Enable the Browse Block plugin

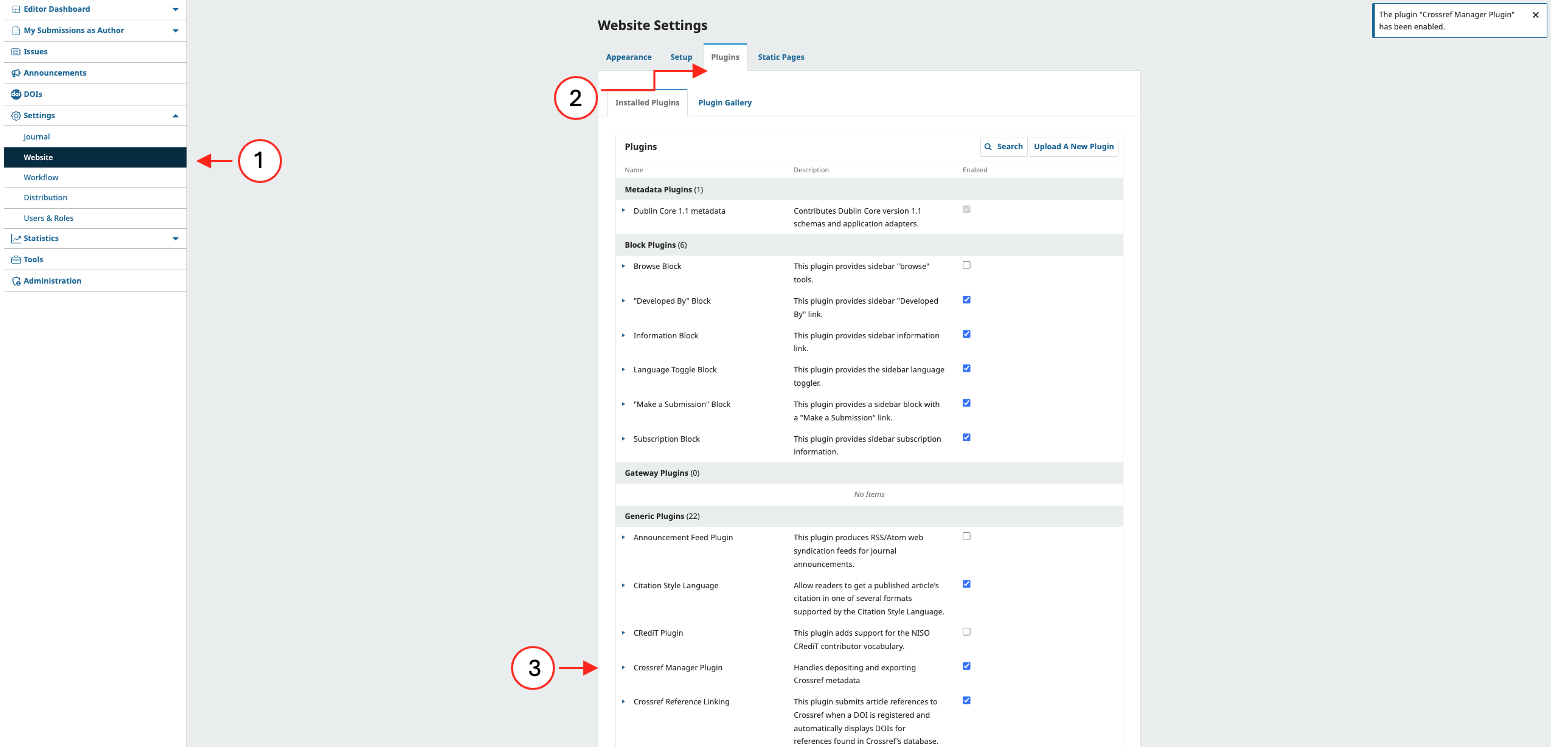[966, 265]
